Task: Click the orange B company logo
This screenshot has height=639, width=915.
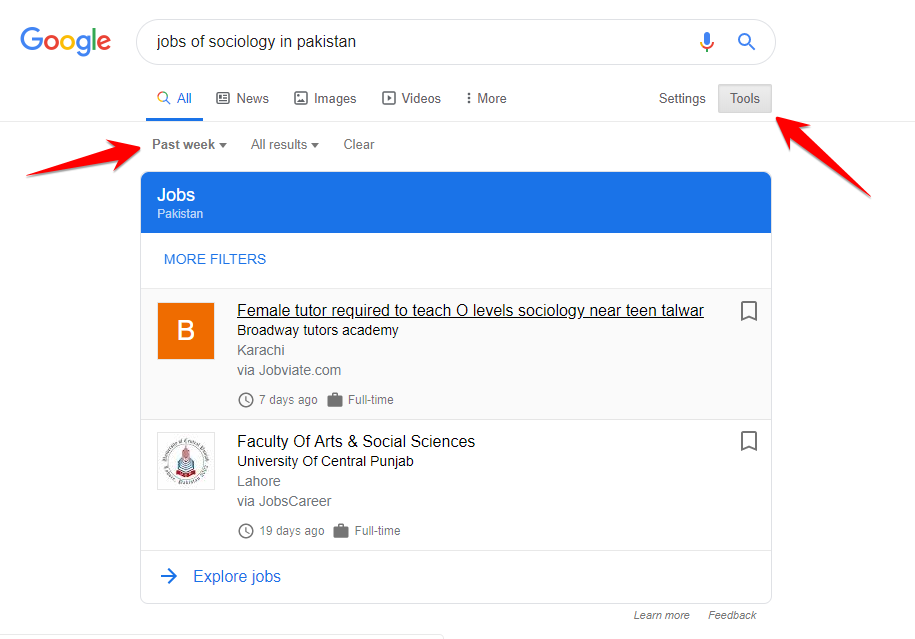Action: pos(186,331)
